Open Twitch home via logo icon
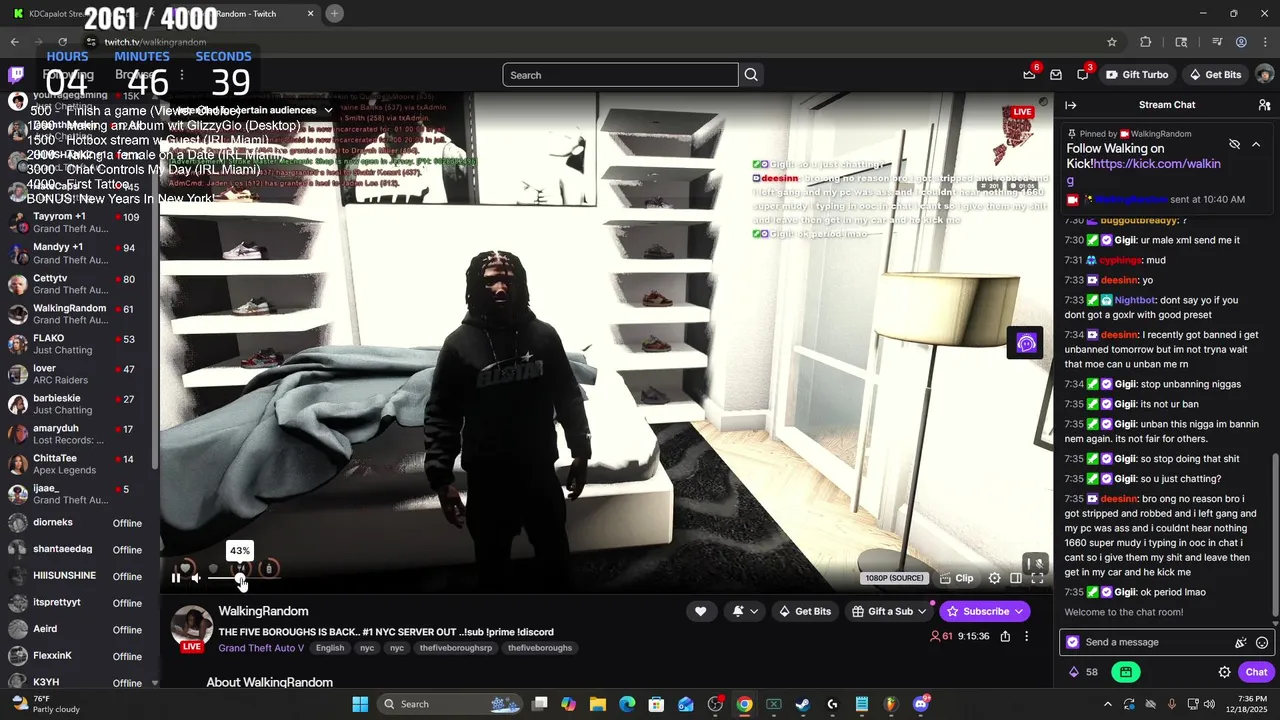The image size is (1280, 720). (x=16, y=75)
